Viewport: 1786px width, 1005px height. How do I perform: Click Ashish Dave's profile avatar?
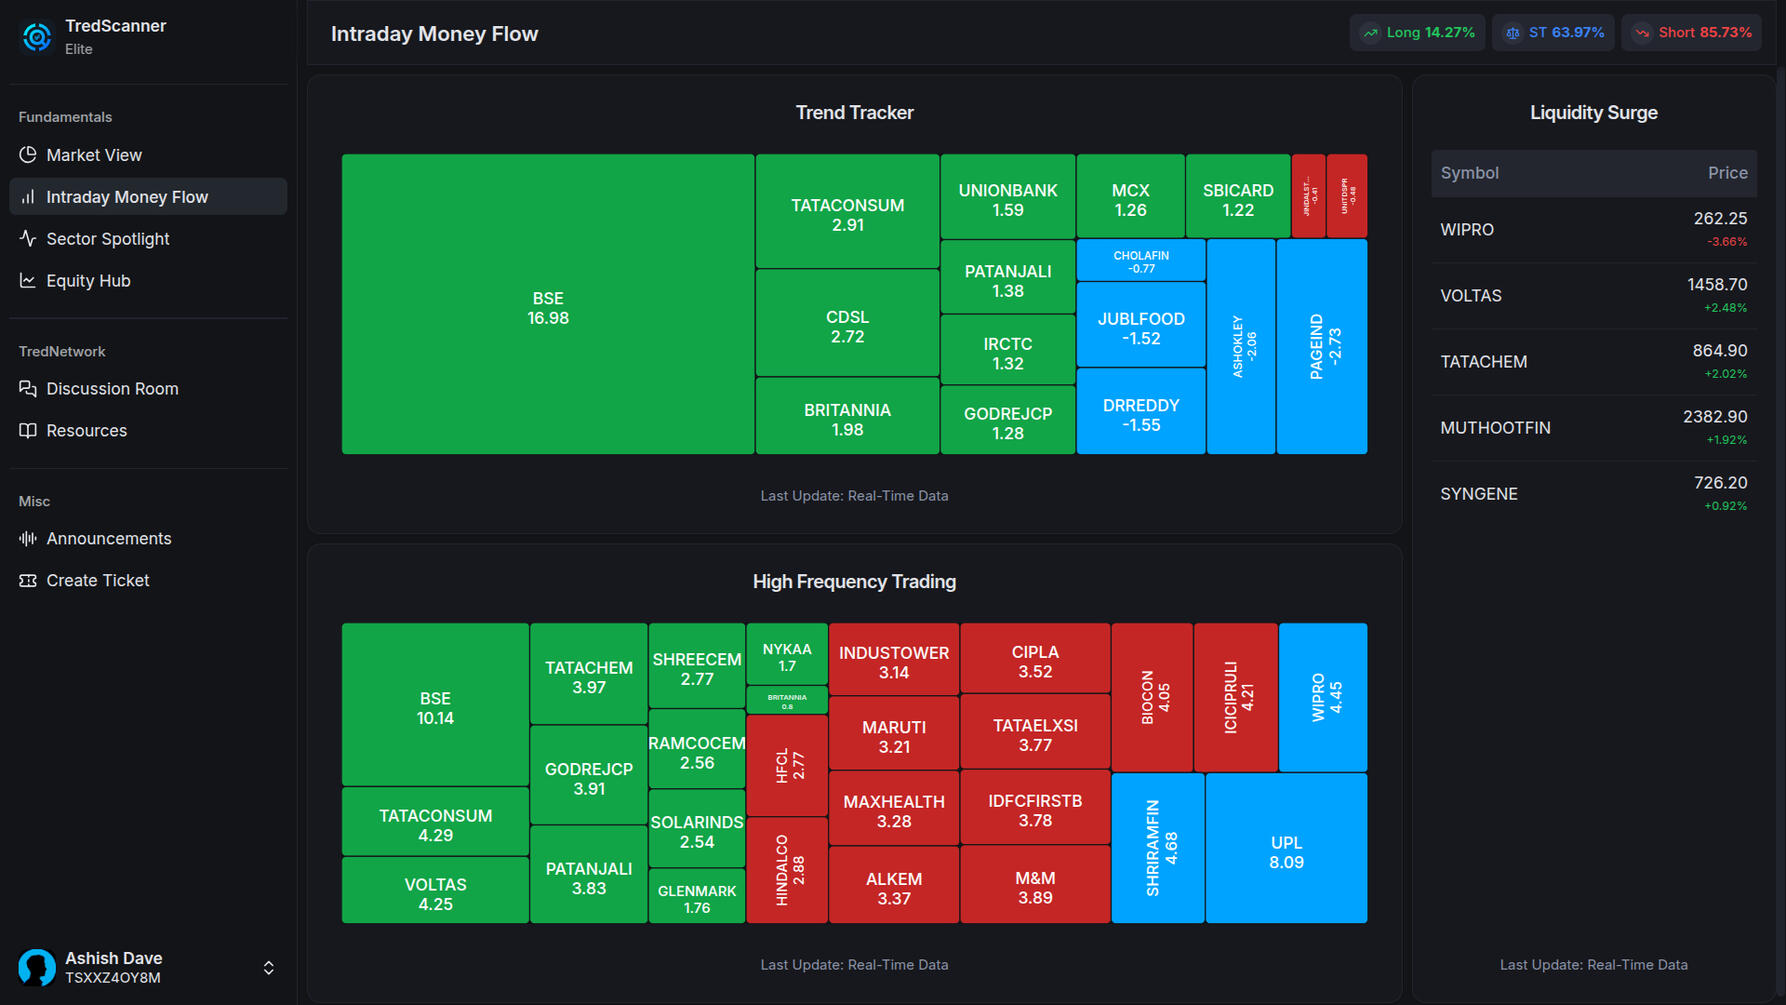(37, 968)
